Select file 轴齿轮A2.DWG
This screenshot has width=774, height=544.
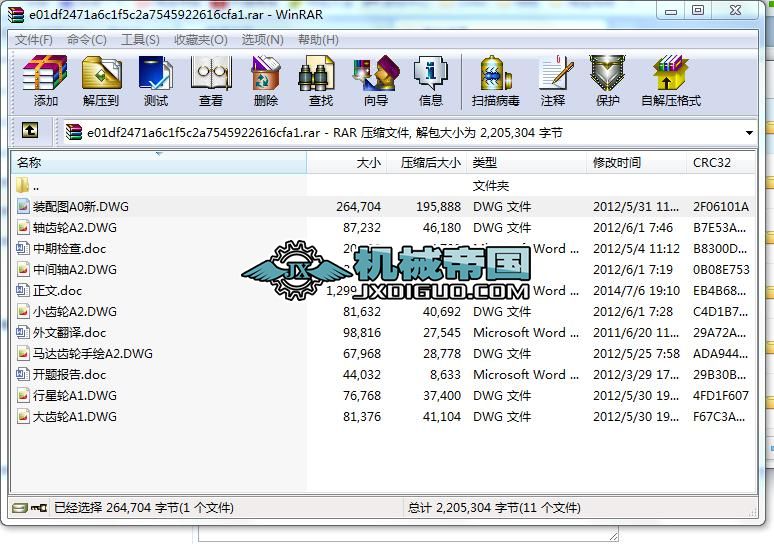pos(75,227)
